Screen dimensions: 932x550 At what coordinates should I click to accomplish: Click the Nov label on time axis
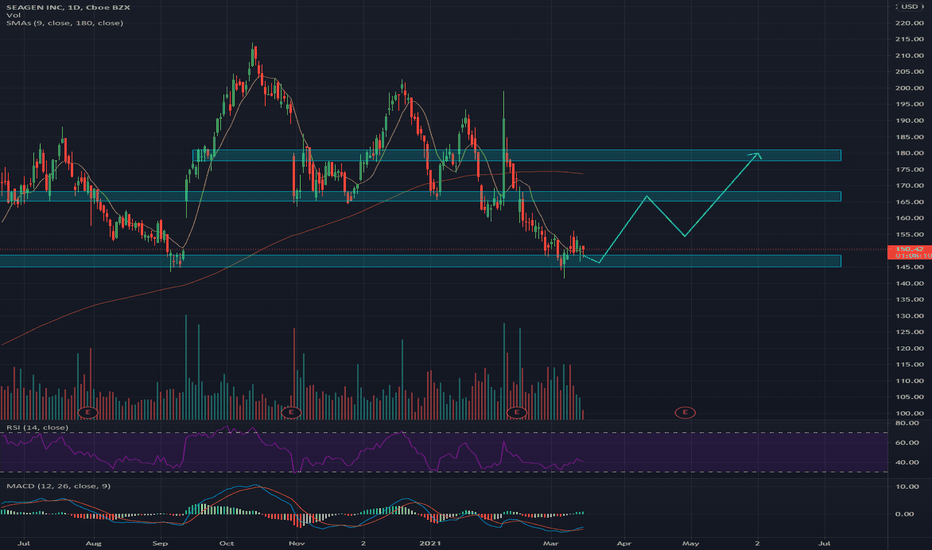tap(296, 543)
